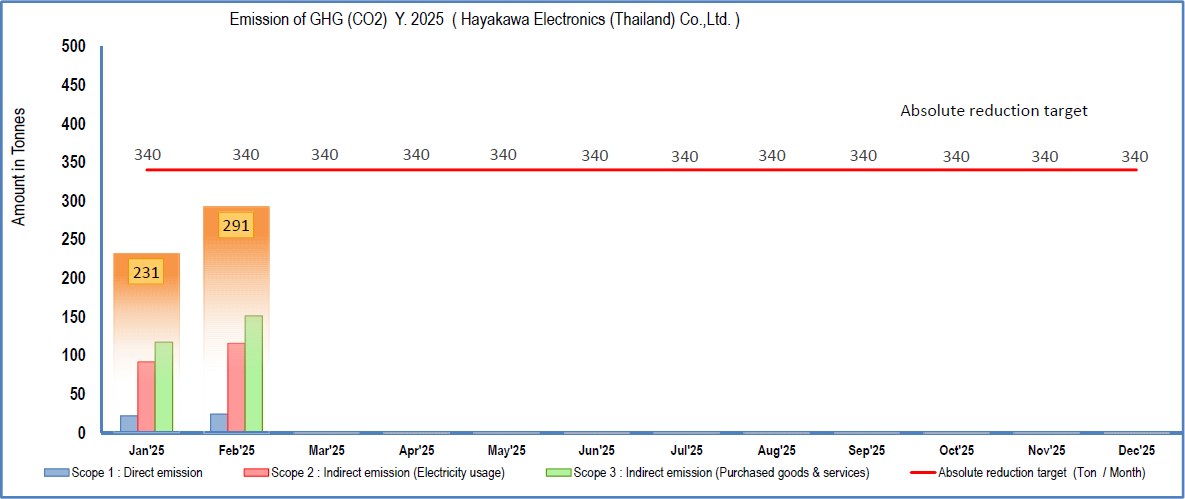Select the Scope 2 red legend swatch
The image size is (1185, 499).
click(256, 473)
